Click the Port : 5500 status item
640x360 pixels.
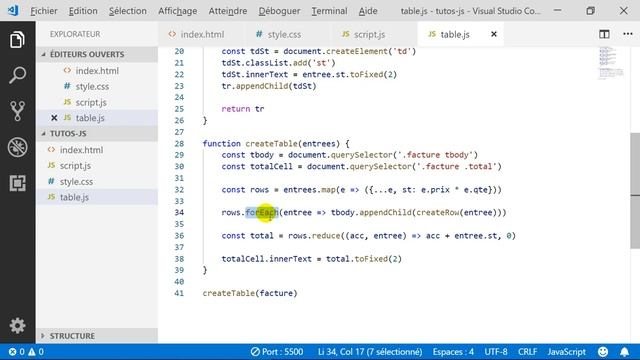click(277, 352)
